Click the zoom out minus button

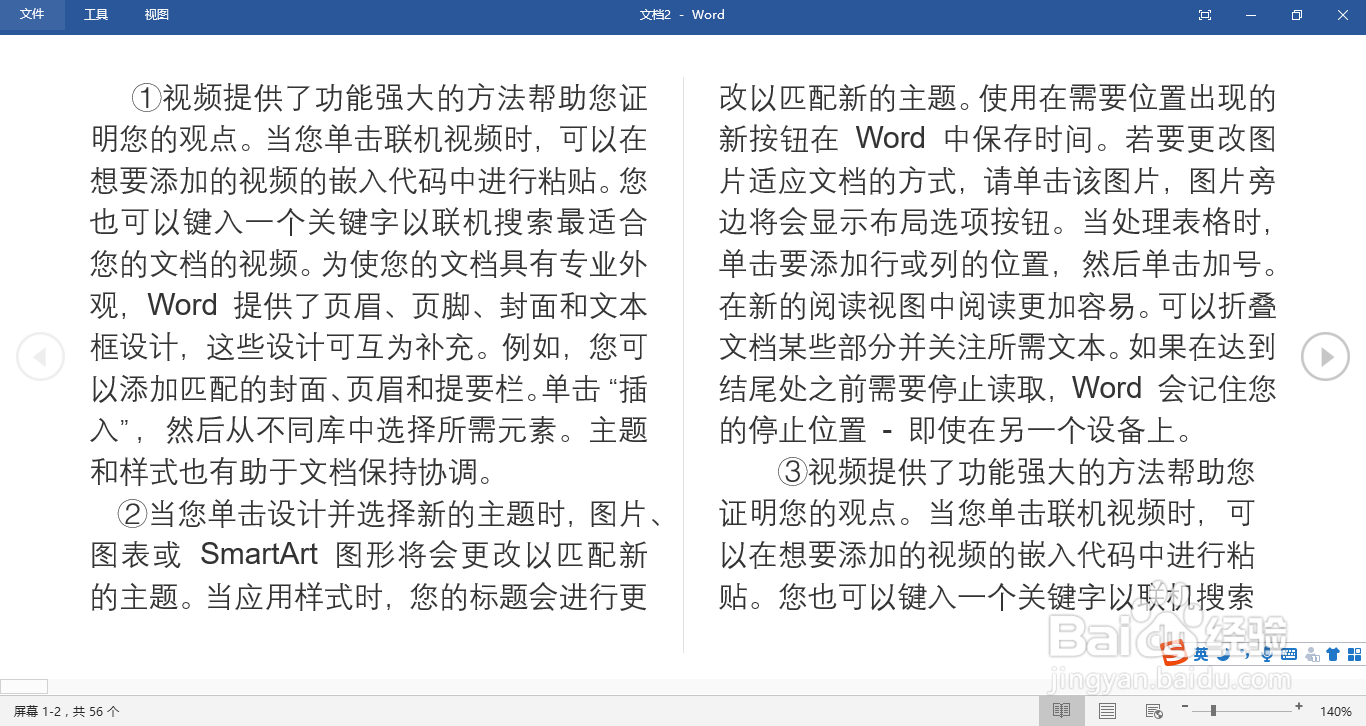1184,708
